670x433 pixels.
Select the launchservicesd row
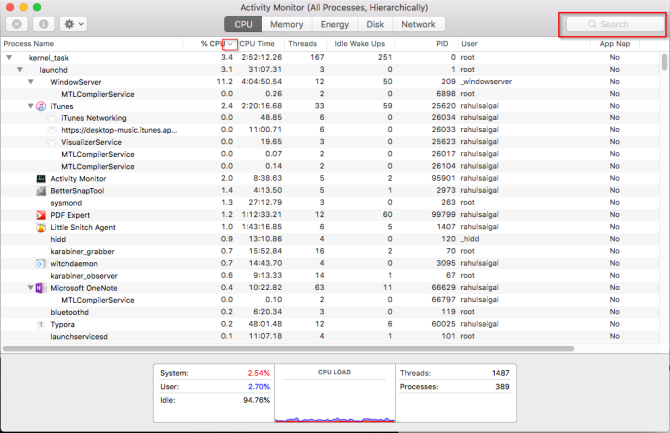point(329,336)
